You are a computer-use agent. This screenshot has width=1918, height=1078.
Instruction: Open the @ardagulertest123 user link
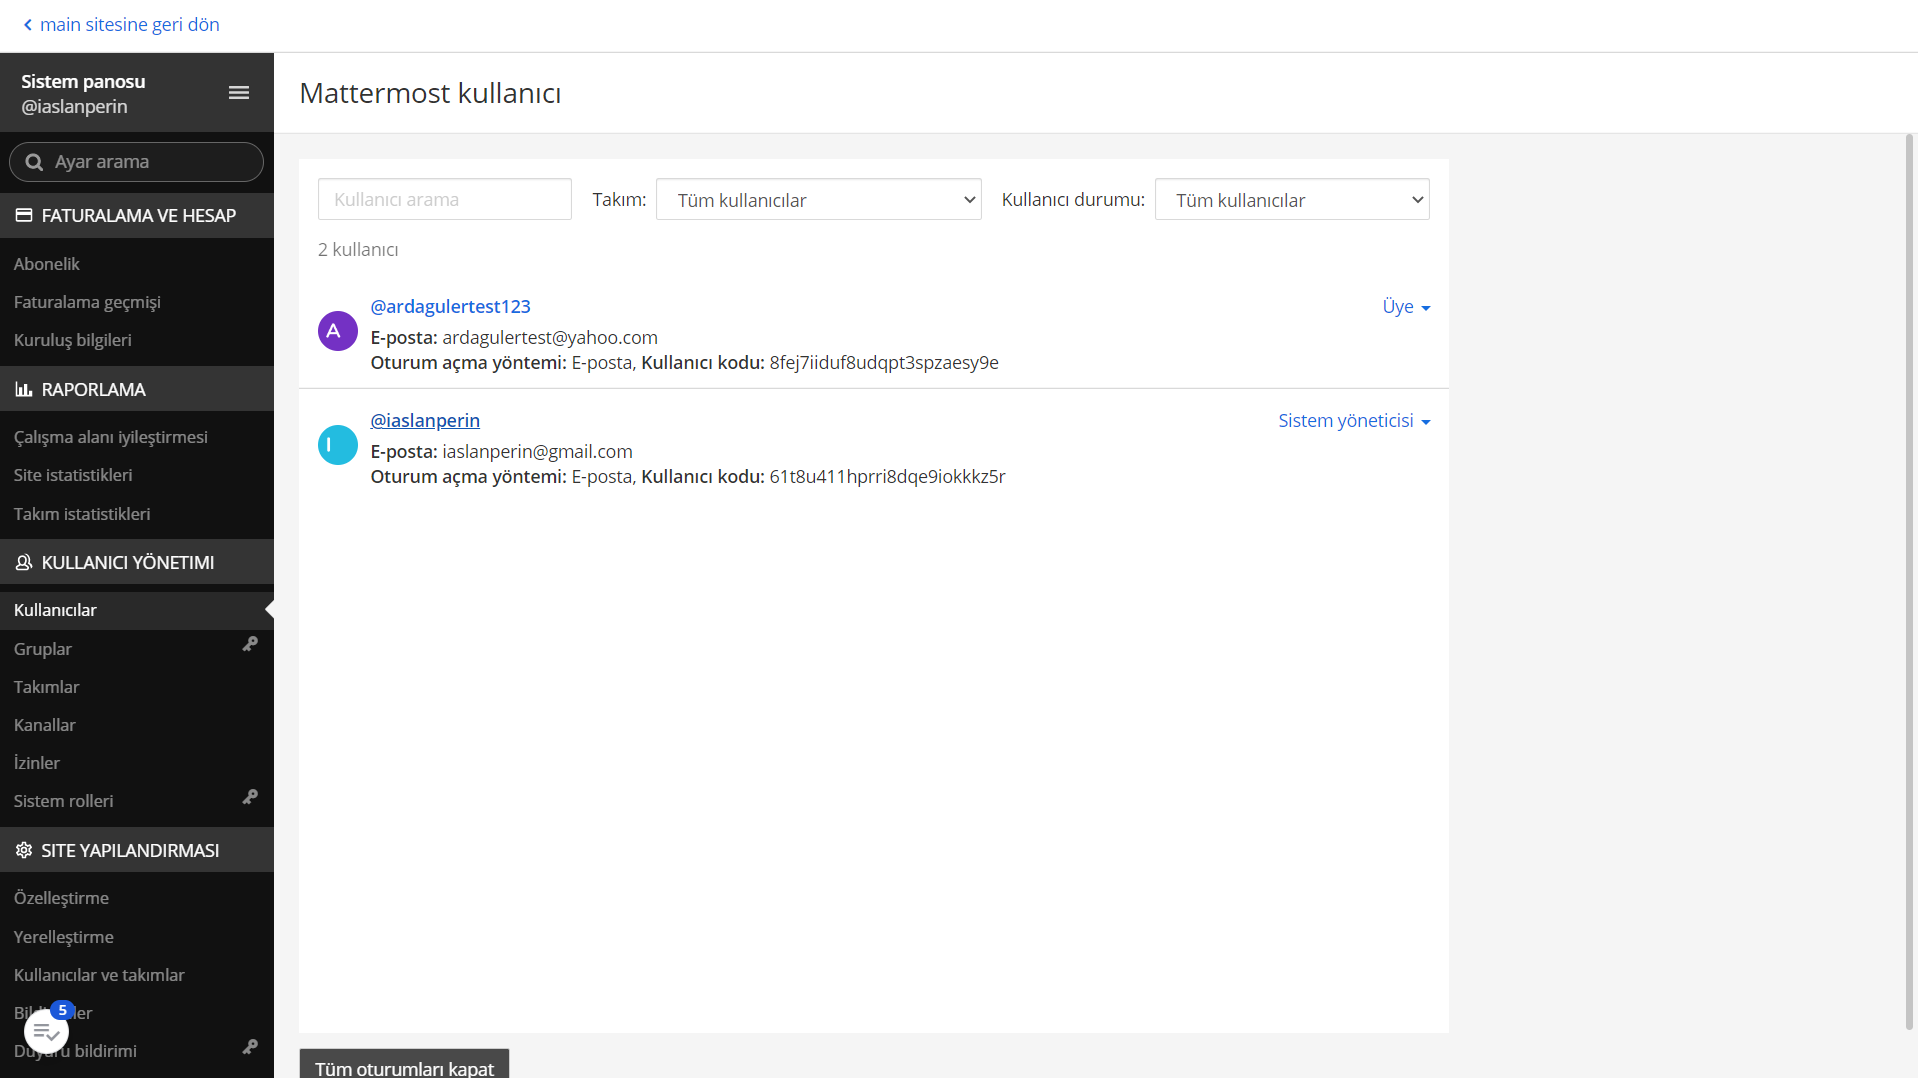(x=450, y=307)
